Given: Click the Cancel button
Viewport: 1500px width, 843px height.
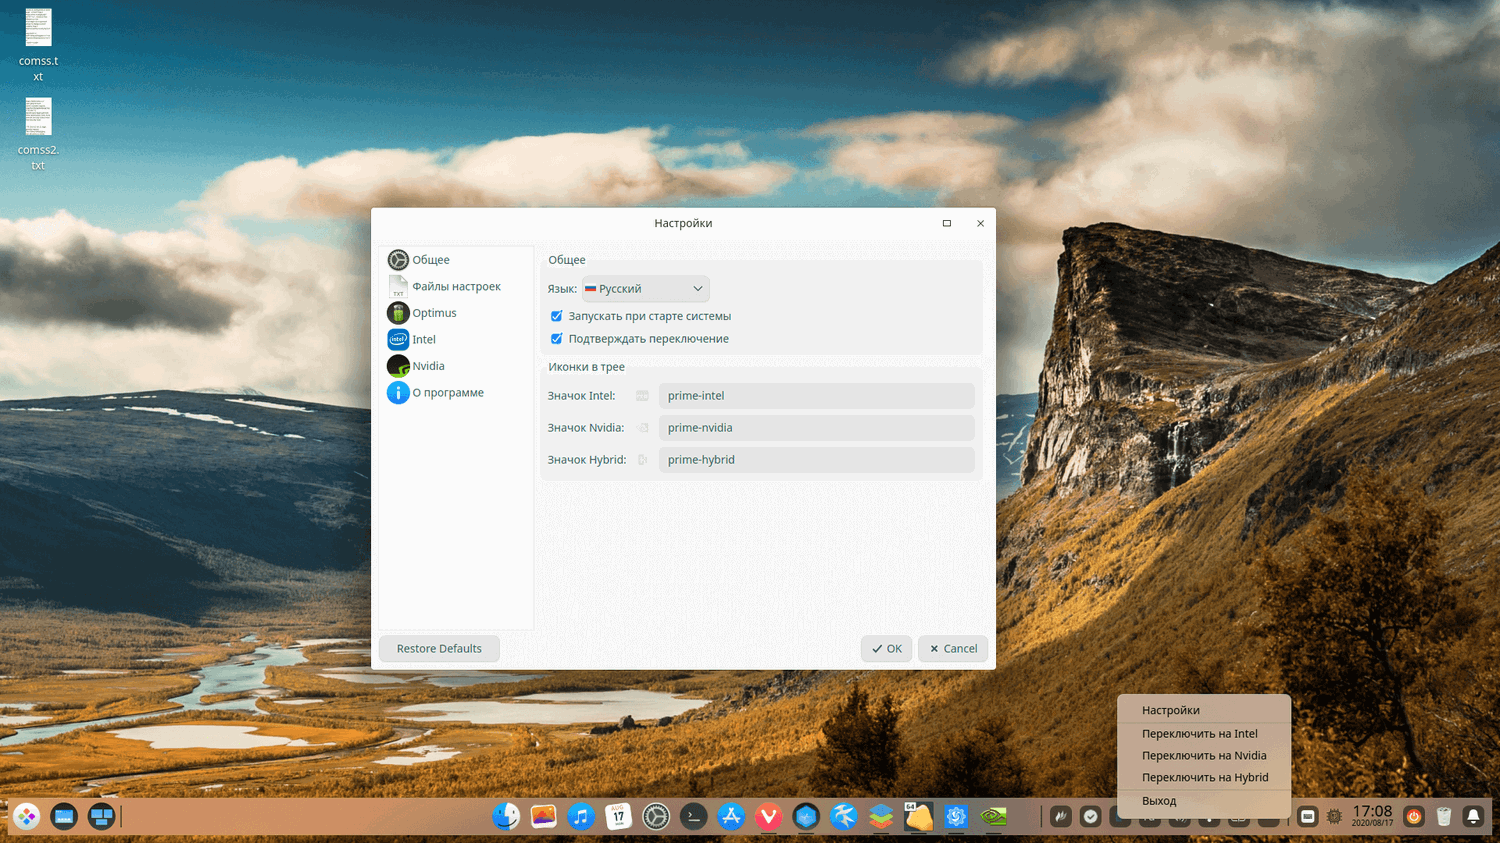Looking at the screenshot, I should (953, 649).
